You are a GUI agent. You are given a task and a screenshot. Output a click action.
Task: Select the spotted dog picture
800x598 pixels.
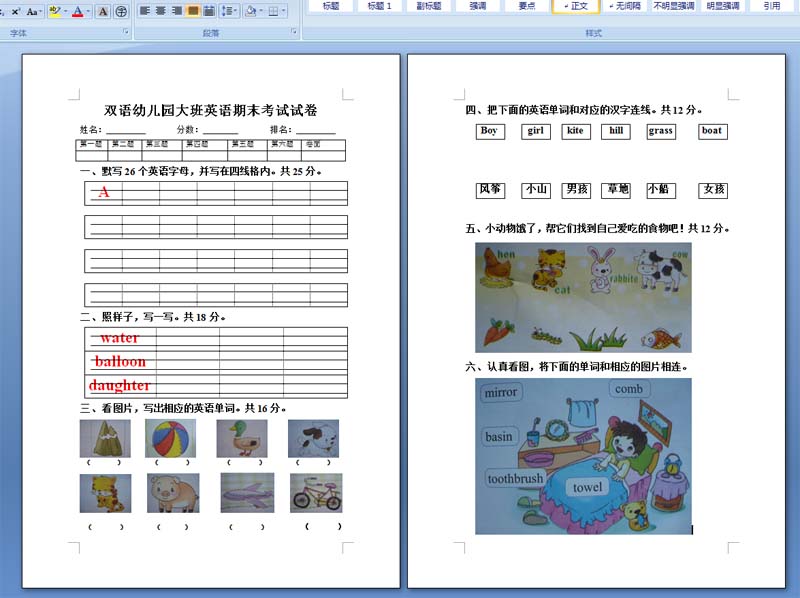coord(313,438)
